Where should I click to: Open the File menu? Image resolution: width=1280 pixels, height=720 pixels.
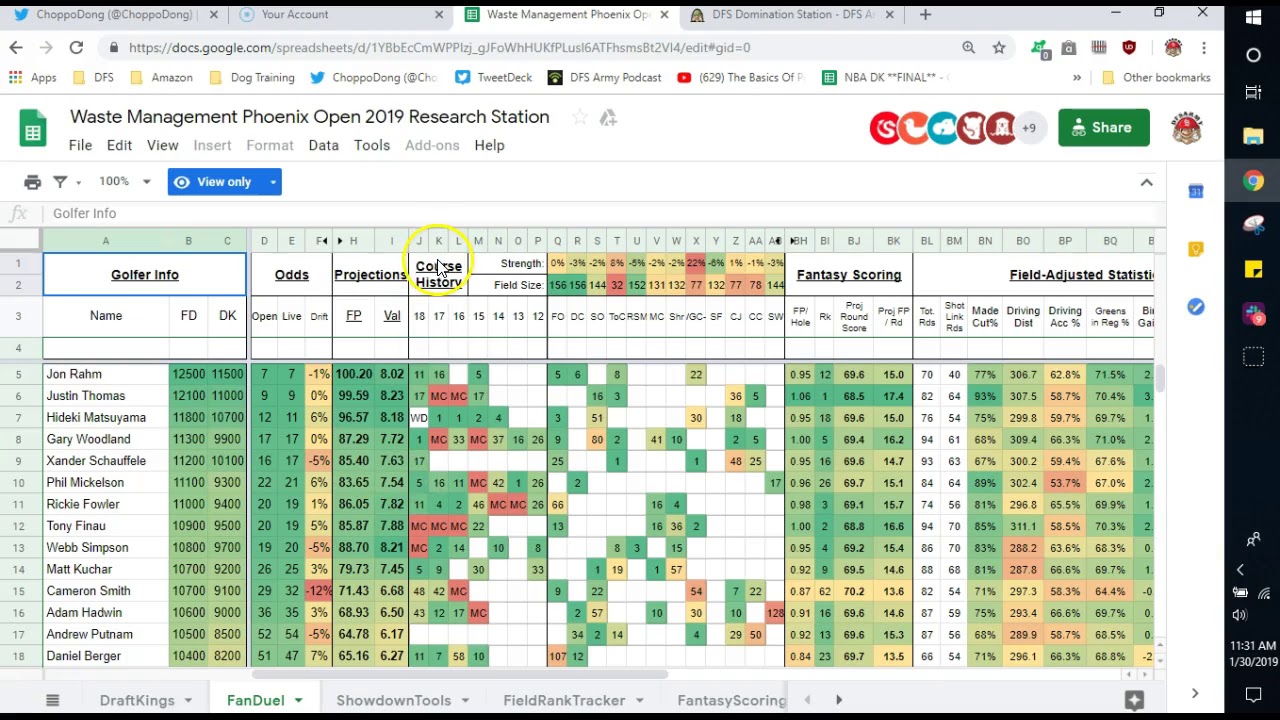(80, 145)
